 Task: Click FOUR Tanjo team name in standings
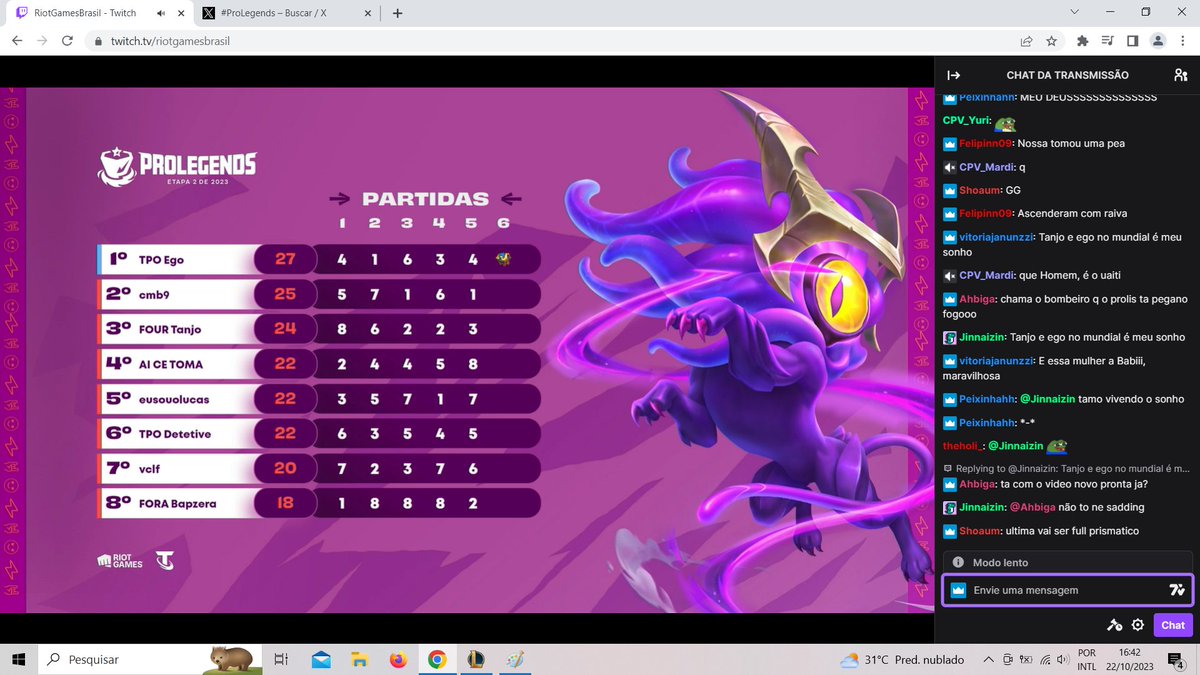point(170,329)
